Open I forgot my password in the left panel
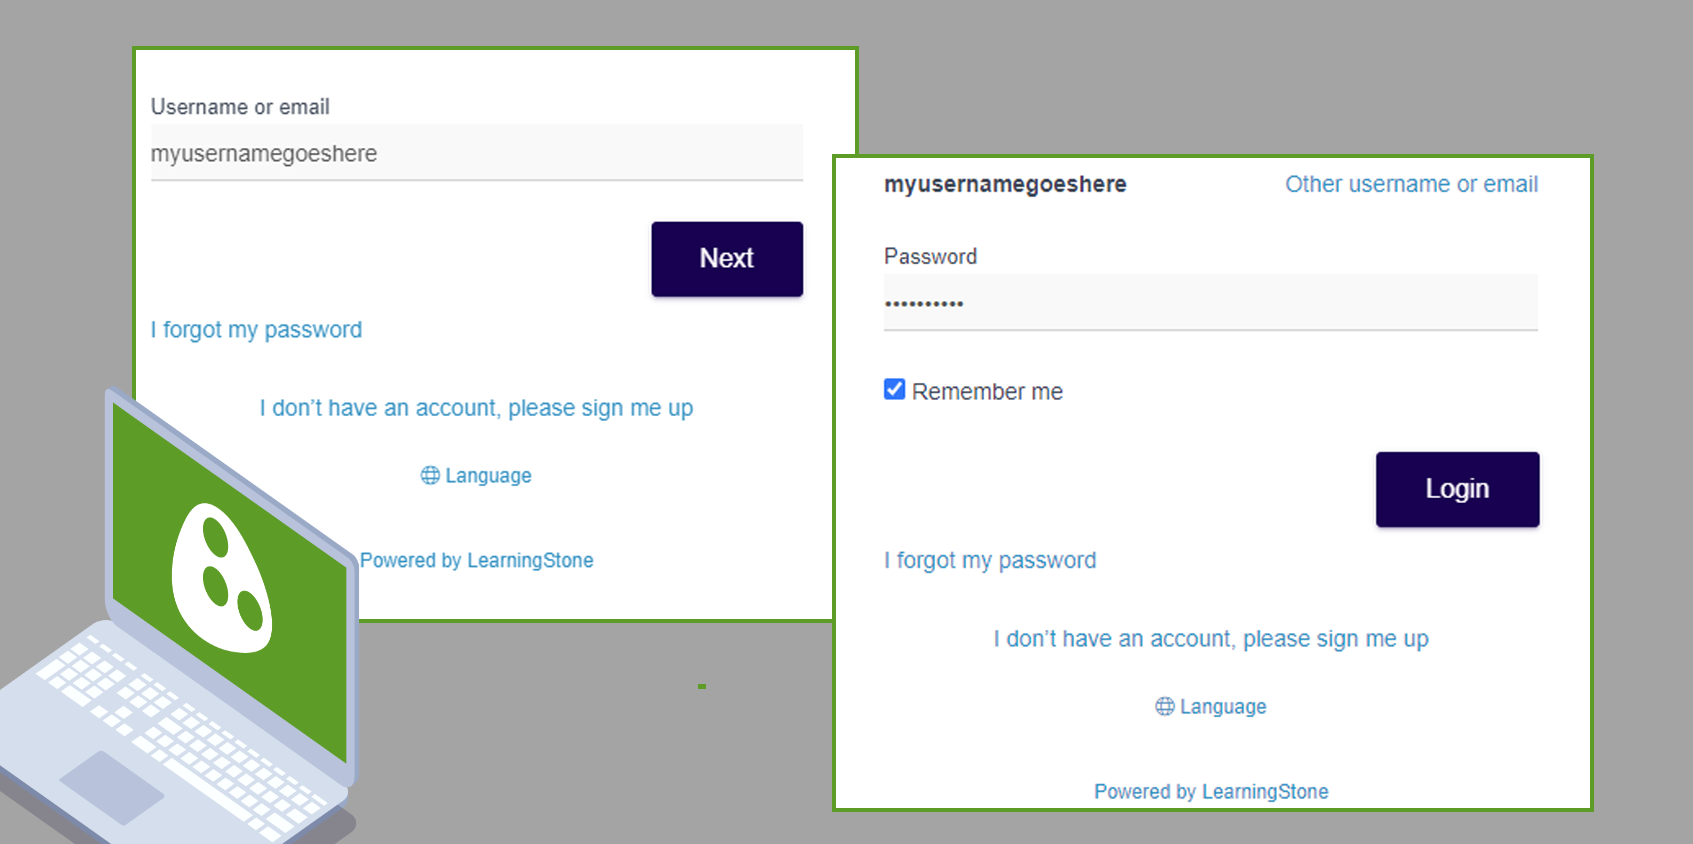 pos(256,330)
